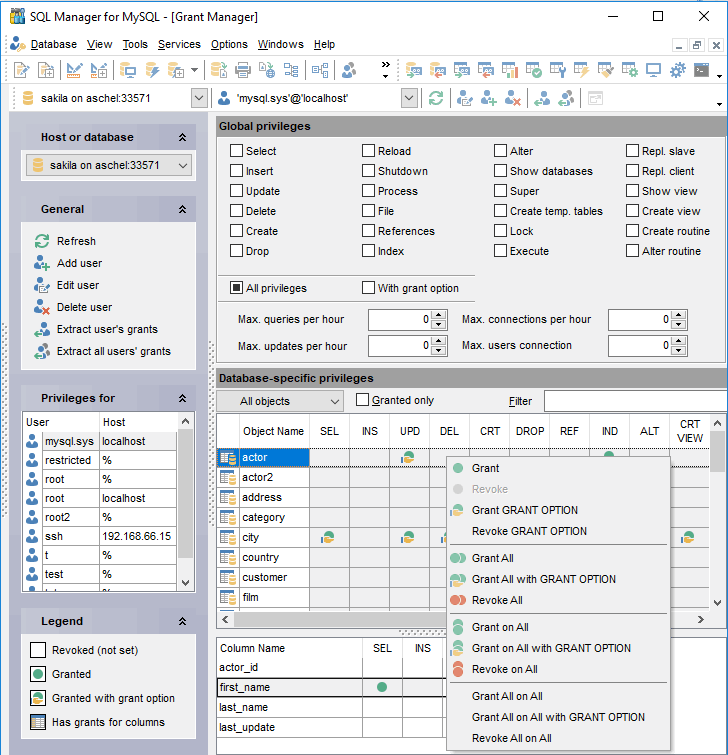This screenshot has width=728, height=755.
Task: Click the Edit user toolbar icon
Action: pos(465,98)
